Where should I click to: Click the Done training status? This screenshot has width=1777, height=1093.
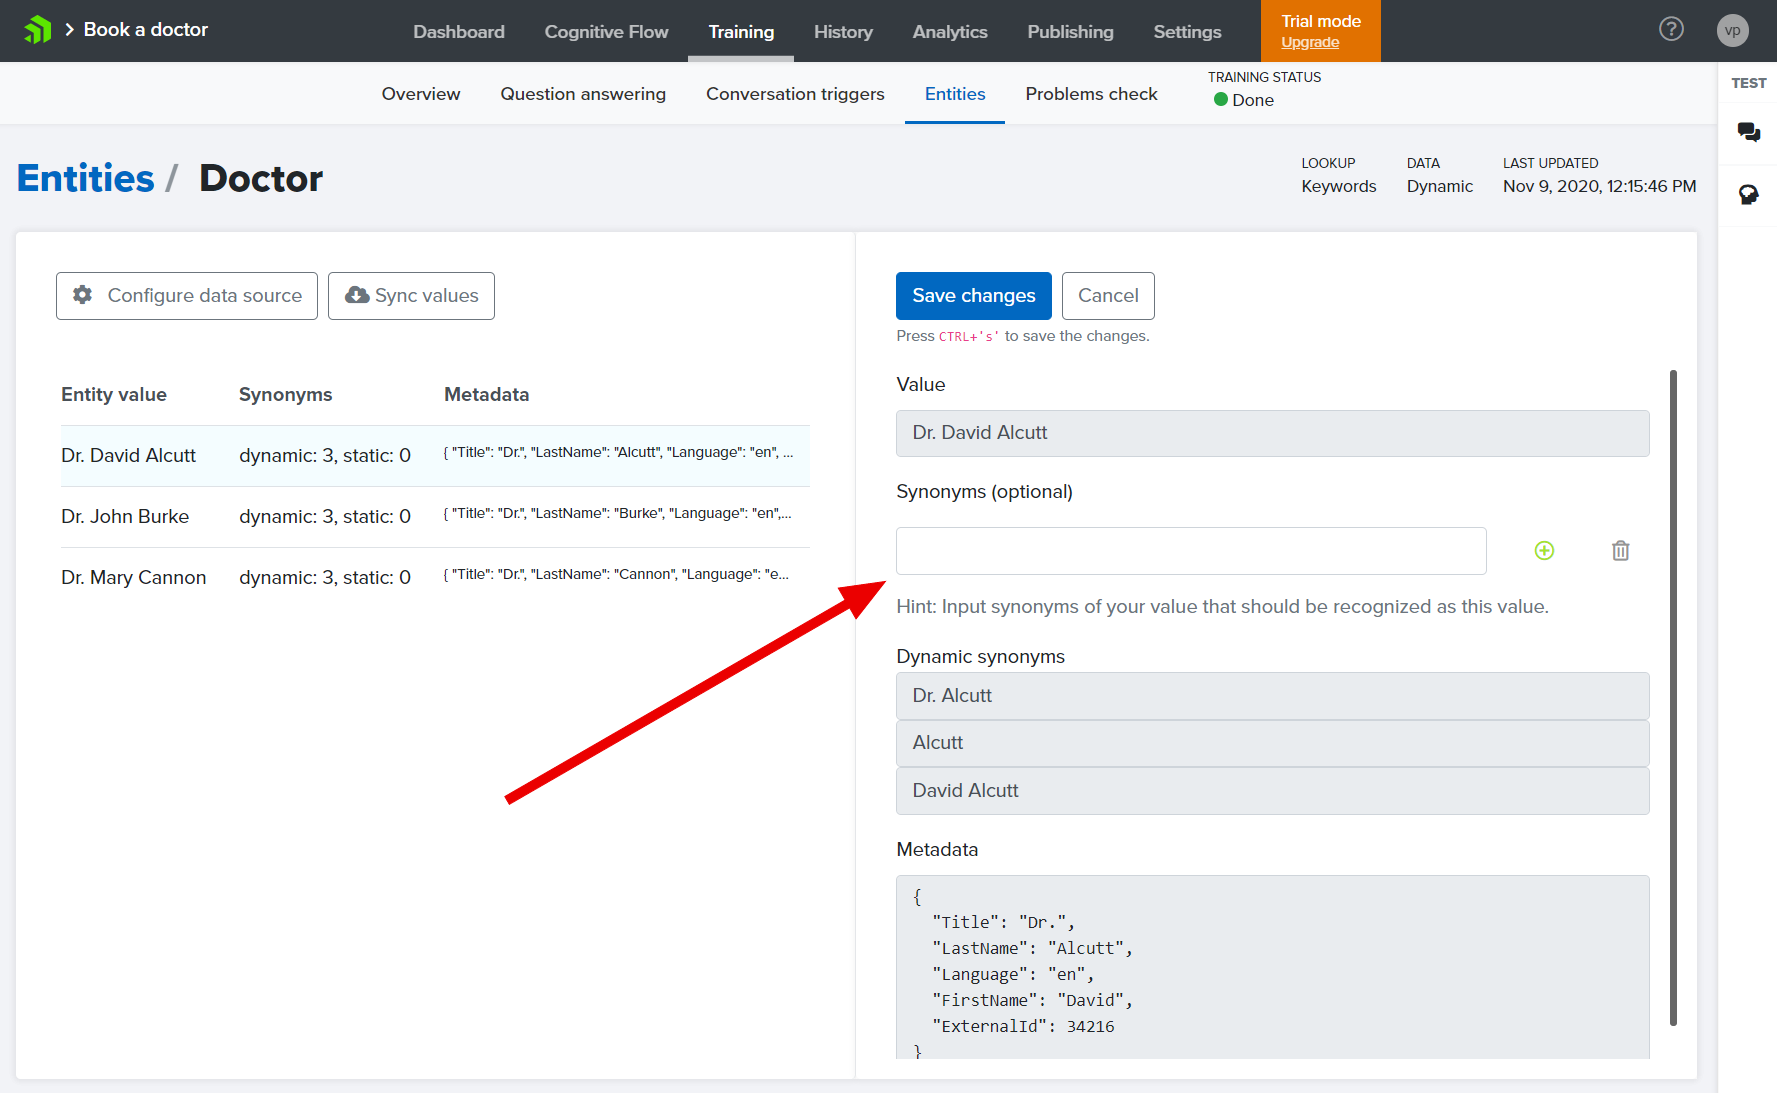(1244, 100)
